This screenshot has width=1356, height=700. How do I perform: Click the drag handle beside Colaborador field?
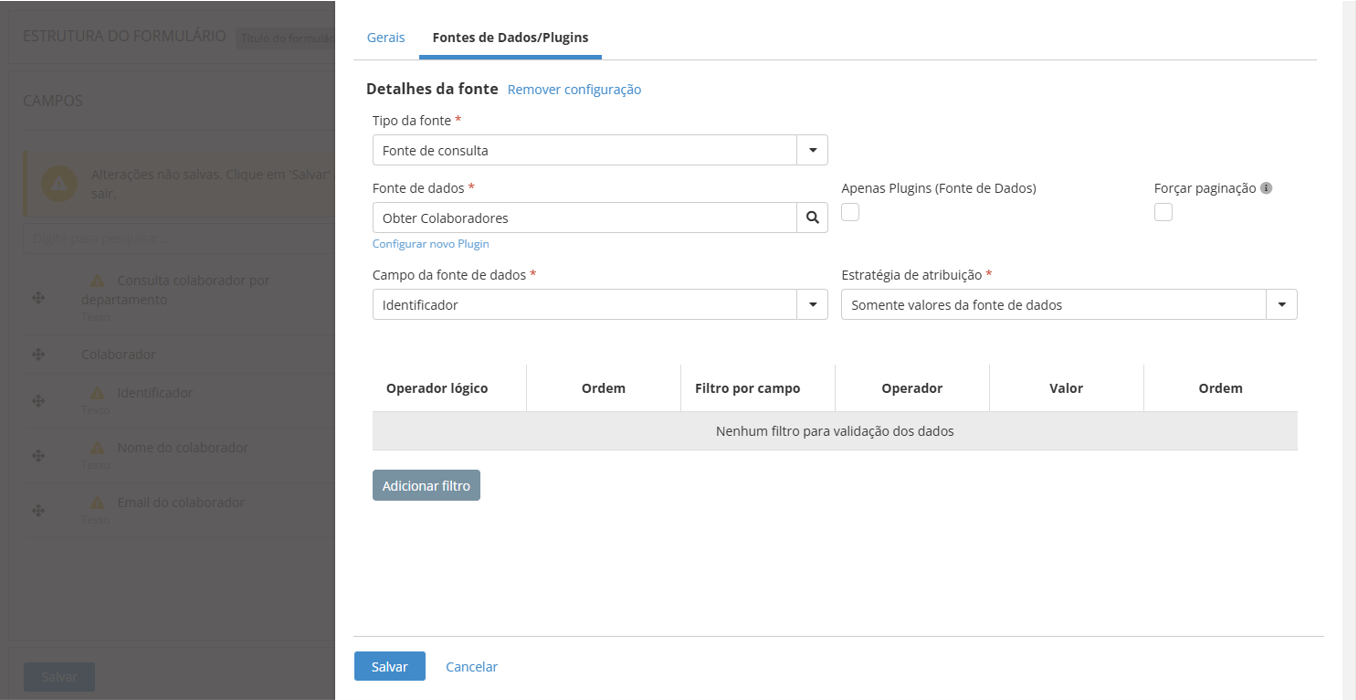pos(38,354)
